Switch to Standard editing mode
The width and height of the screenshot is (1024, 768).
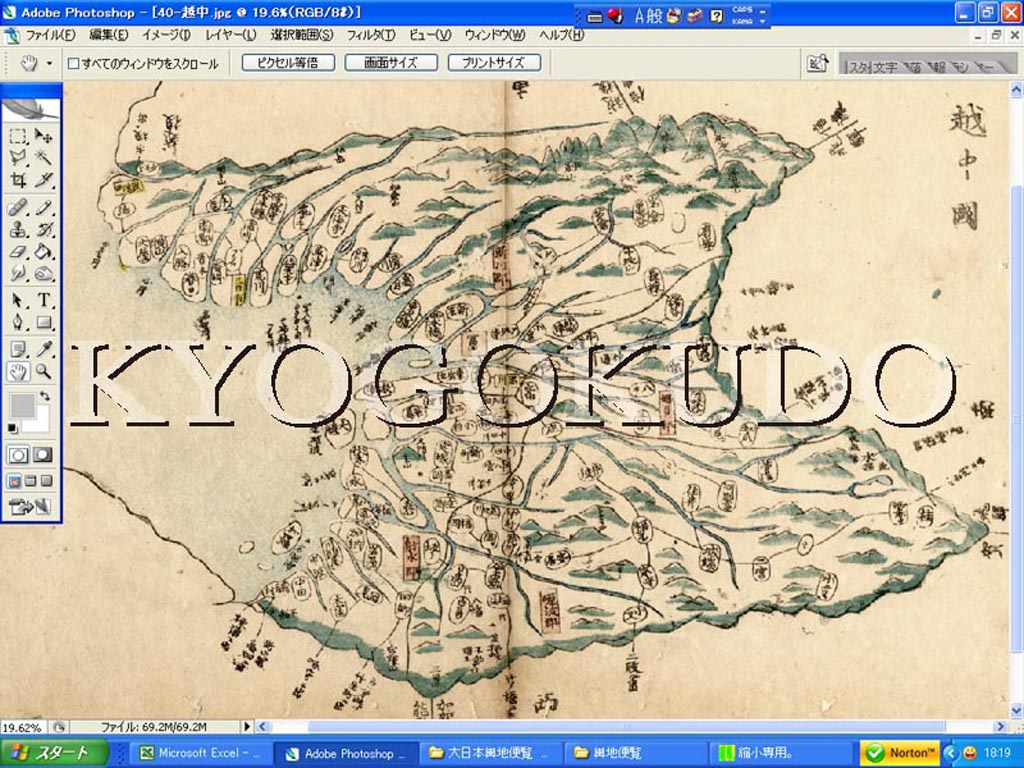click(18, 455)
